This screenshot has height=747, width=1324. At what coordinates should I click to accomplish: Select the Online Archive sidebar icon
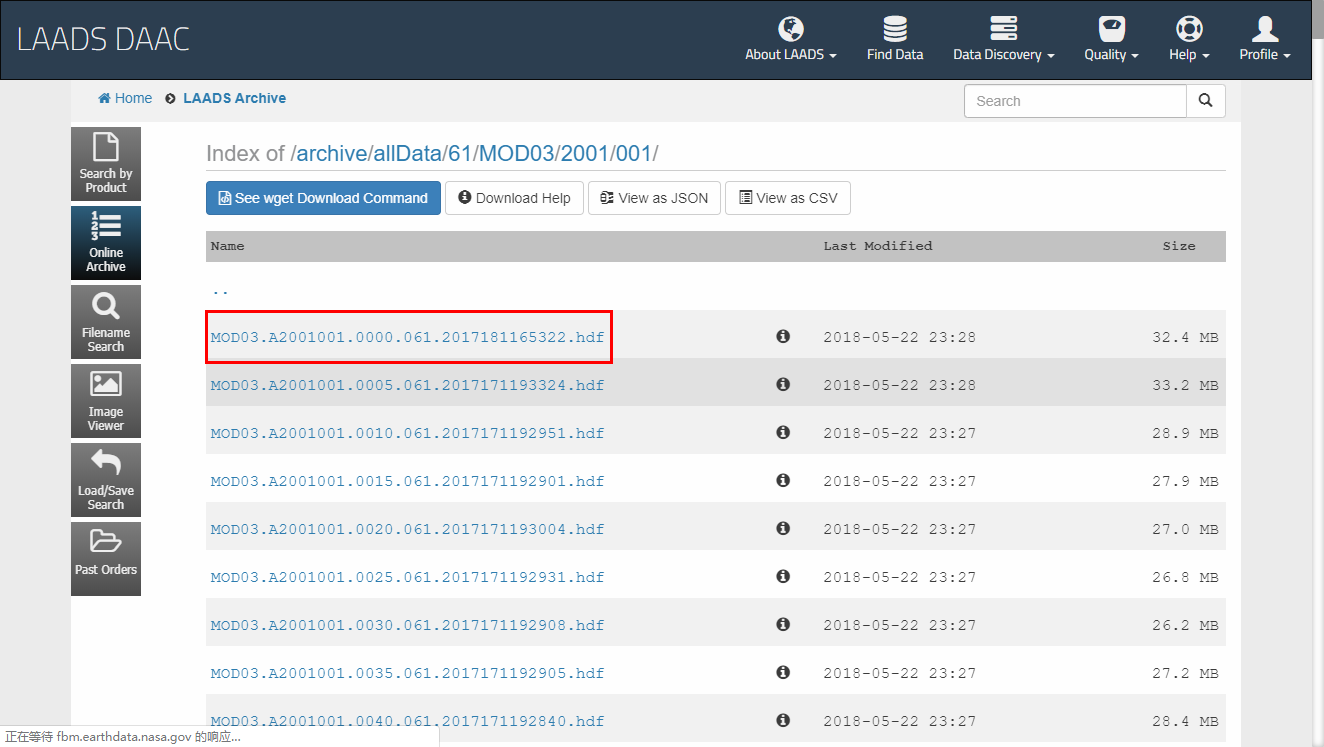coord(106,243)
